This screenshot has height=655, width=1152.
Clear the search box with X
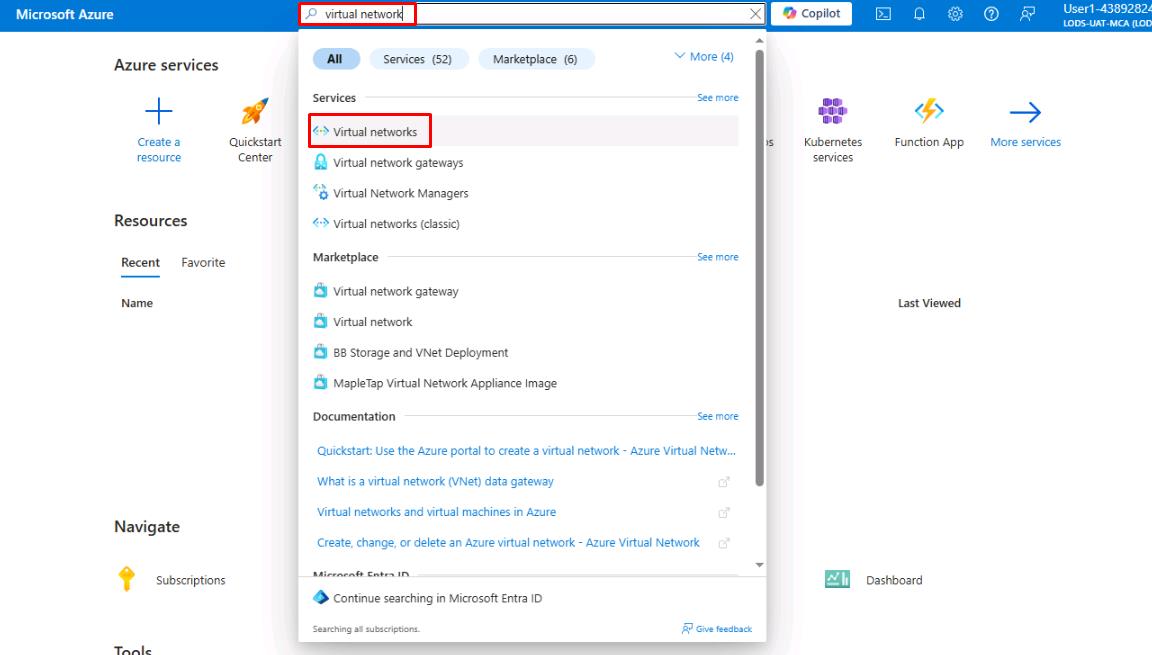click(755, 14)
